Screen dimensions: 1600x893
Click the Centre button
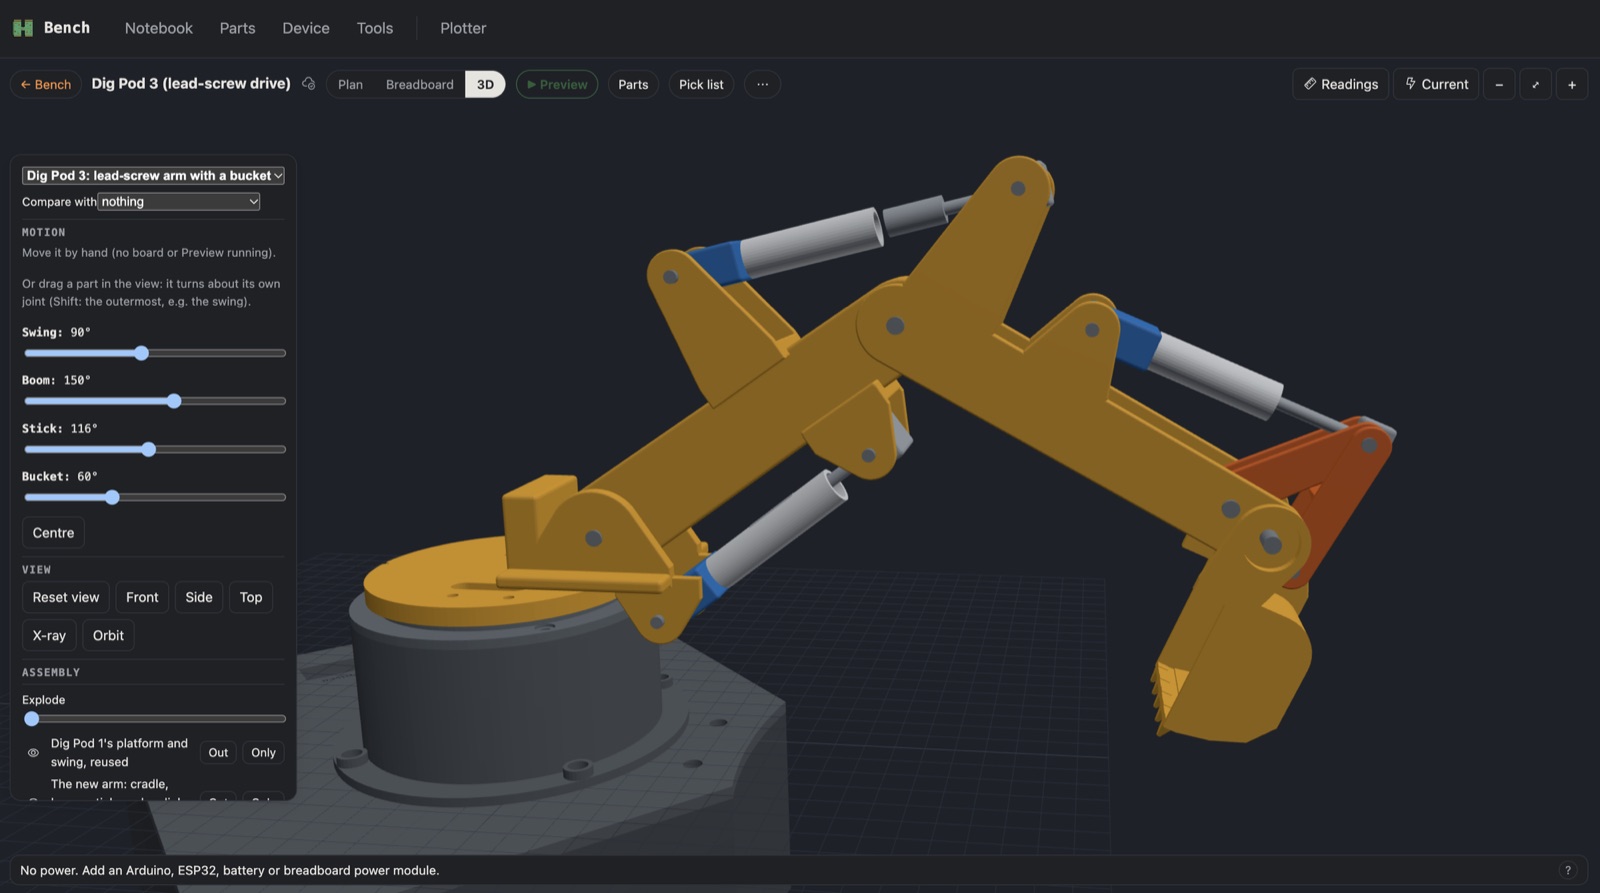click(x=53, y=533)
